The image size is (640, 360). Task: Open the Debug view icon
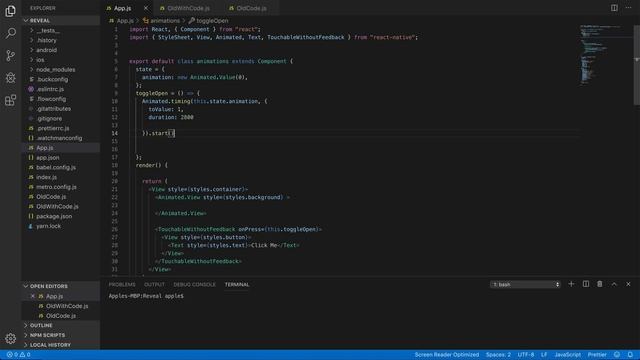point(11,78)
